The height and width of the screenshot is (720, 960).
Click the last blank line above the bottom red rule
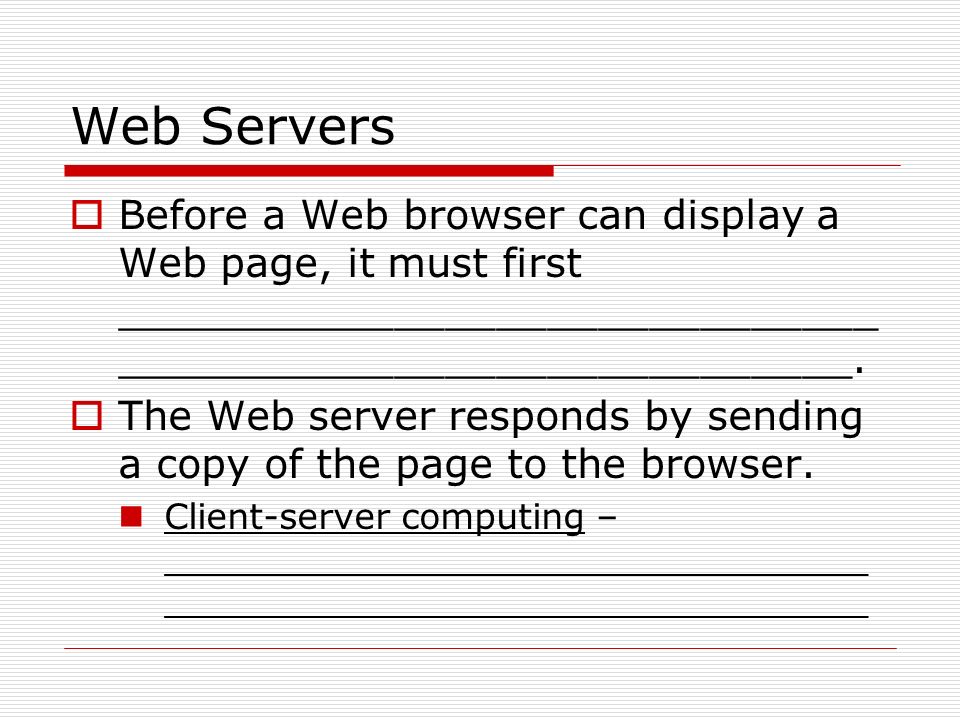tap(516, 616)
